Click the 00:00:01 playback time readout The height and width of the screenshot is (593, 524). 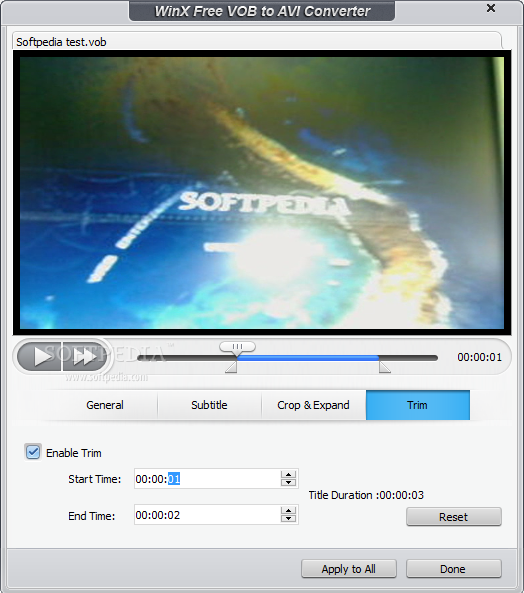[479, 357]
